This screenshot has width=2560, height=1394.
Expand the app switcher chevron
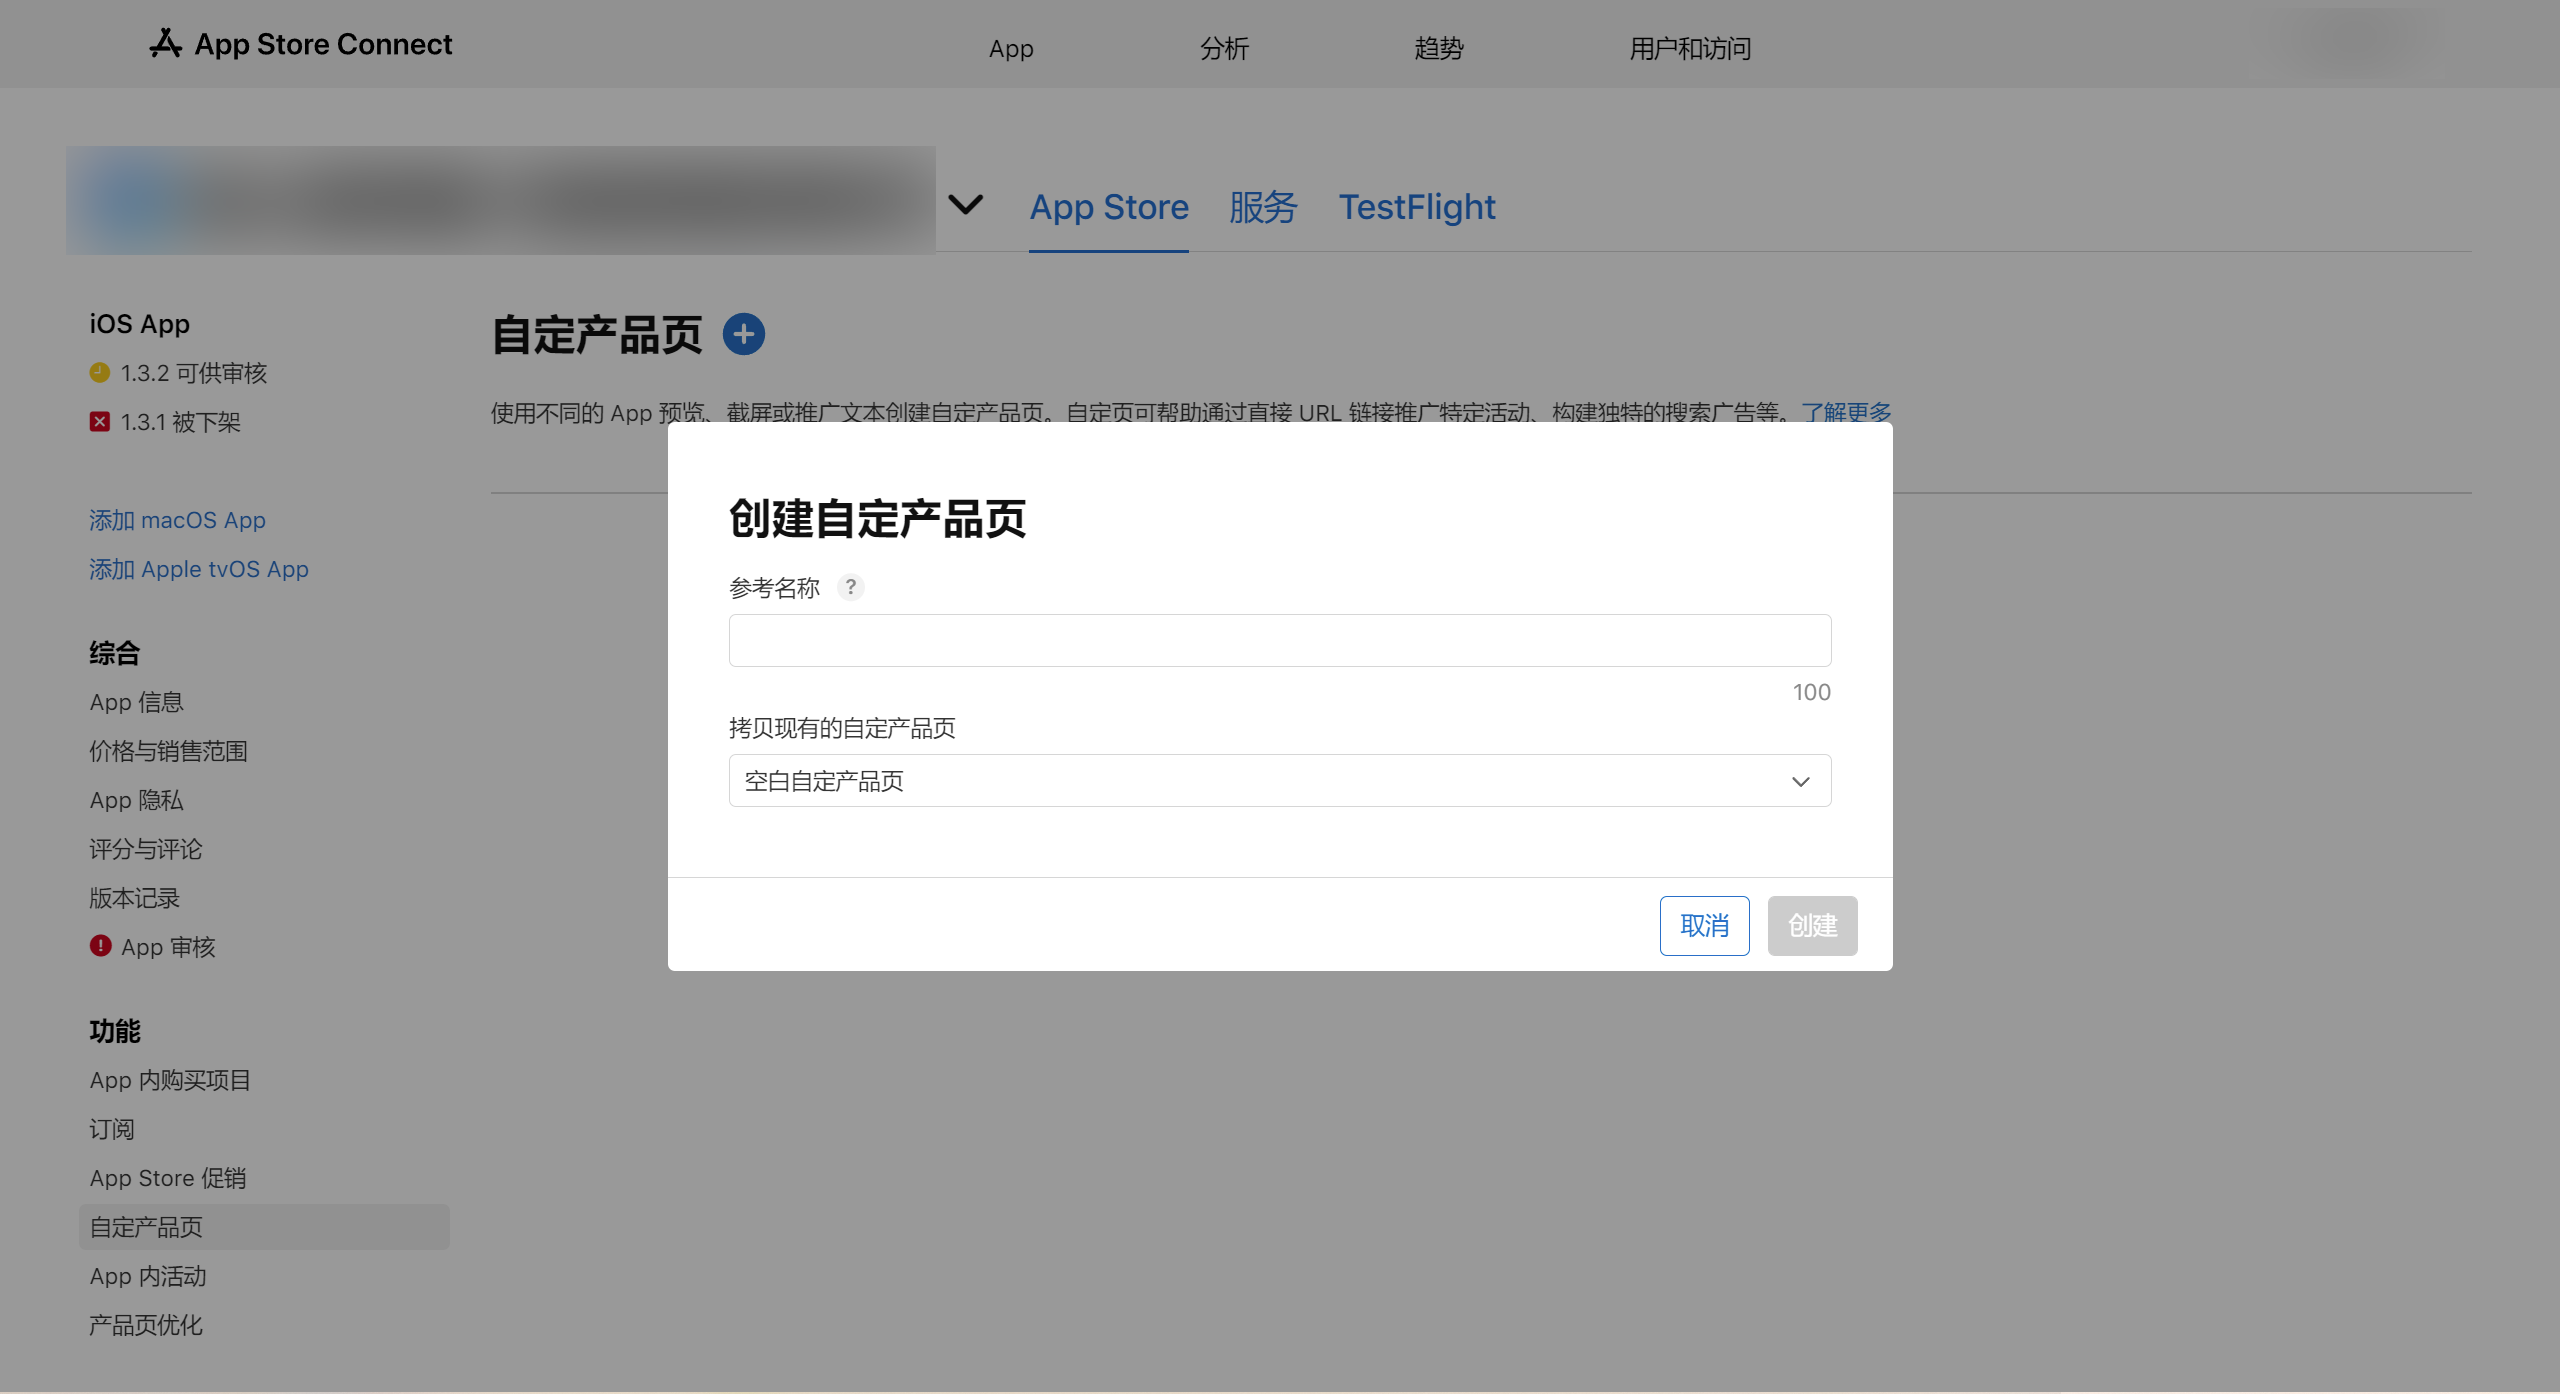coord(965,205)
